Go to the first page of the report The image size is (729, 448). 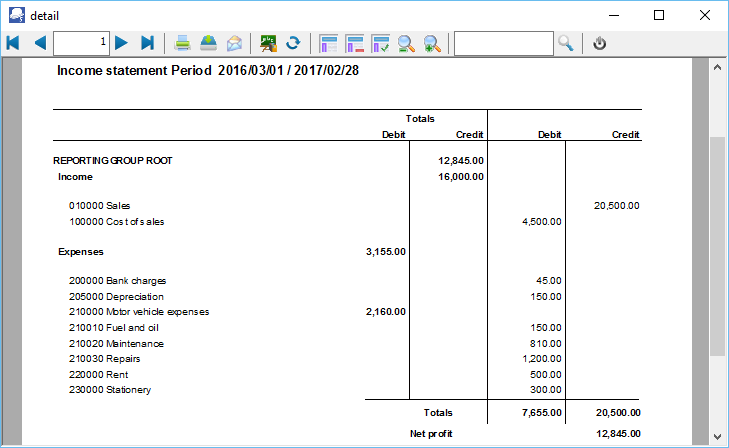coord(13,43)
